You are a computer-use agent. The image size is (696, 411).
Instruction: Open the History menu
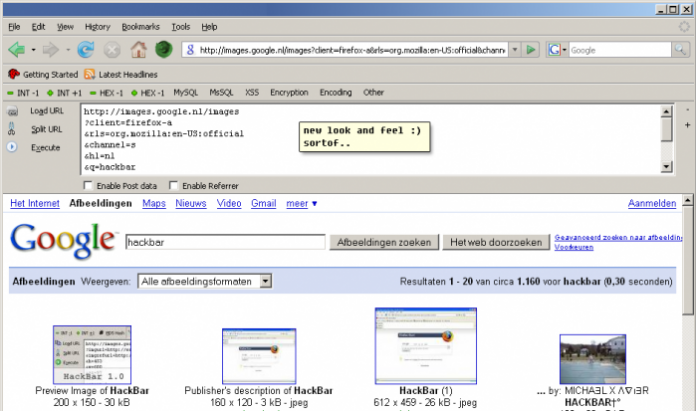pos(97,27)
